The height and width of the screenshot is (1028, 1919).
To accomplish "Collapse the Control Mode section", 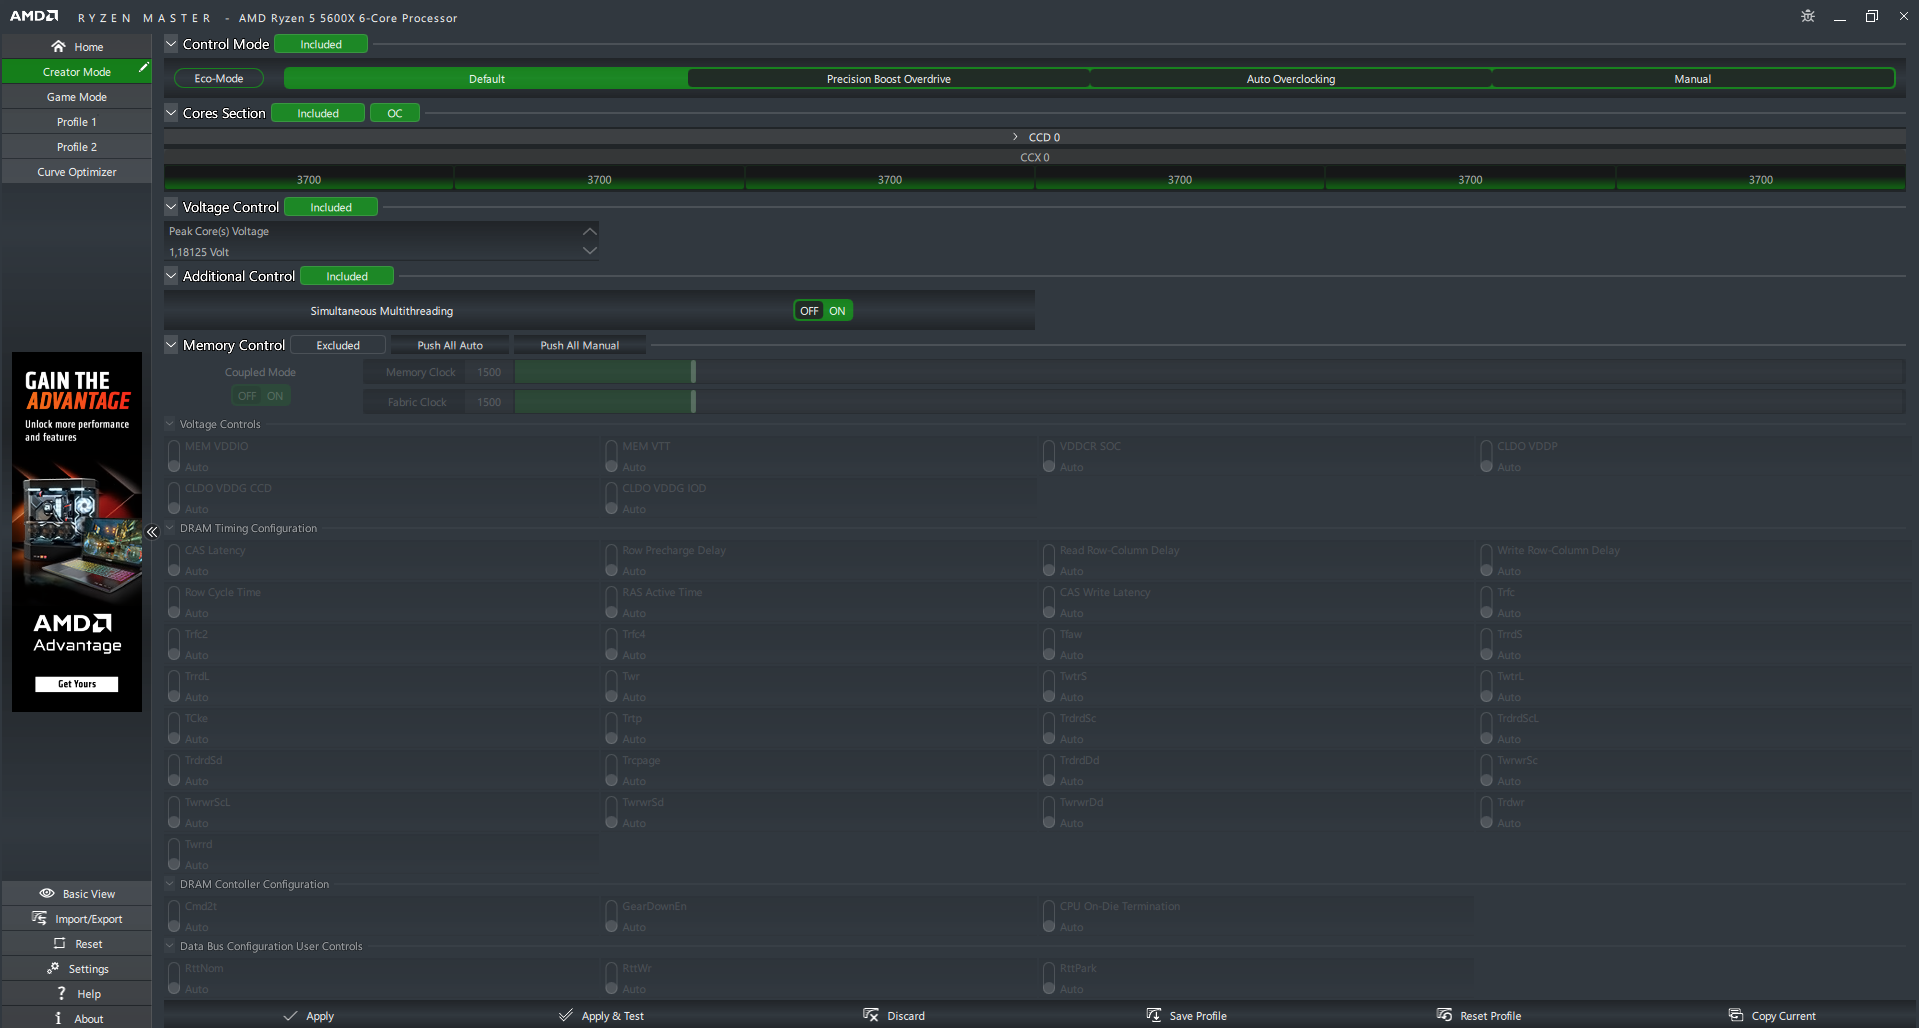I will point(171,43).
